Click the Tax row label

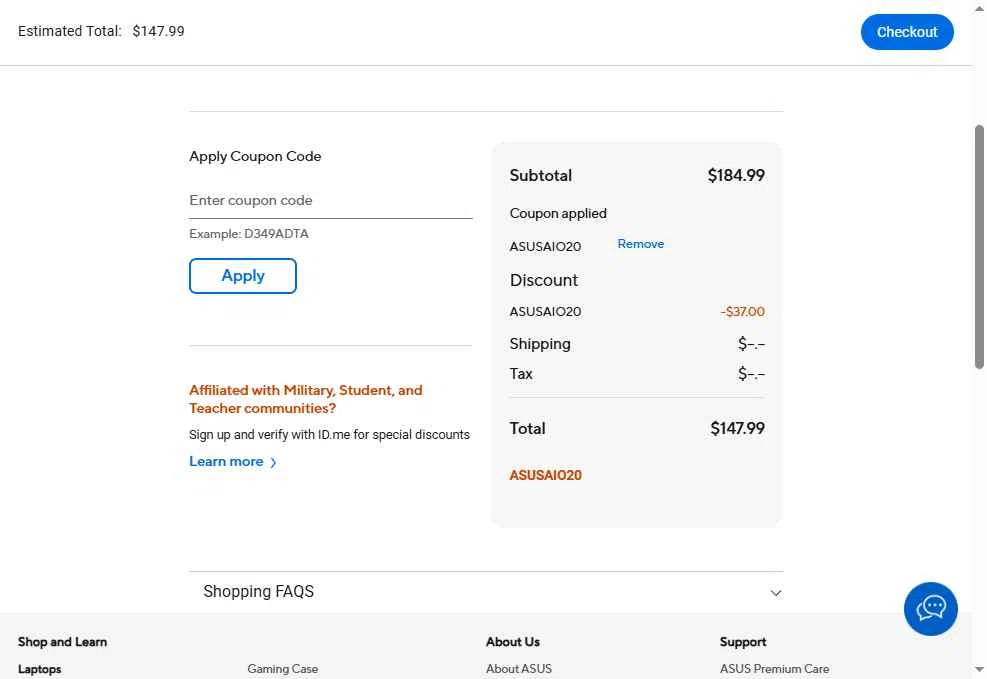click(521, 374)
